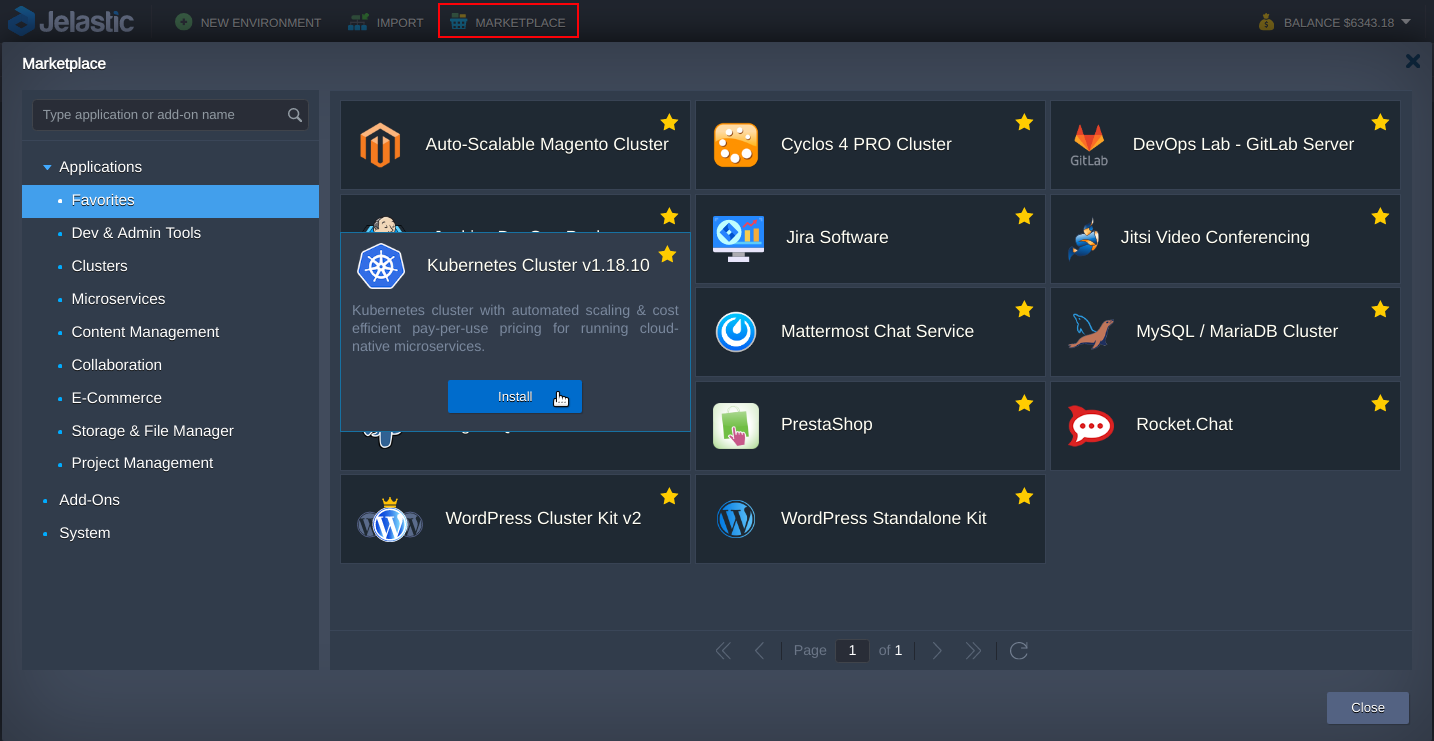This screenshot has width=1434, height=741.
Task: Click the Jitsi Video Conferencing icon
Action: (x=1084, y=239)
